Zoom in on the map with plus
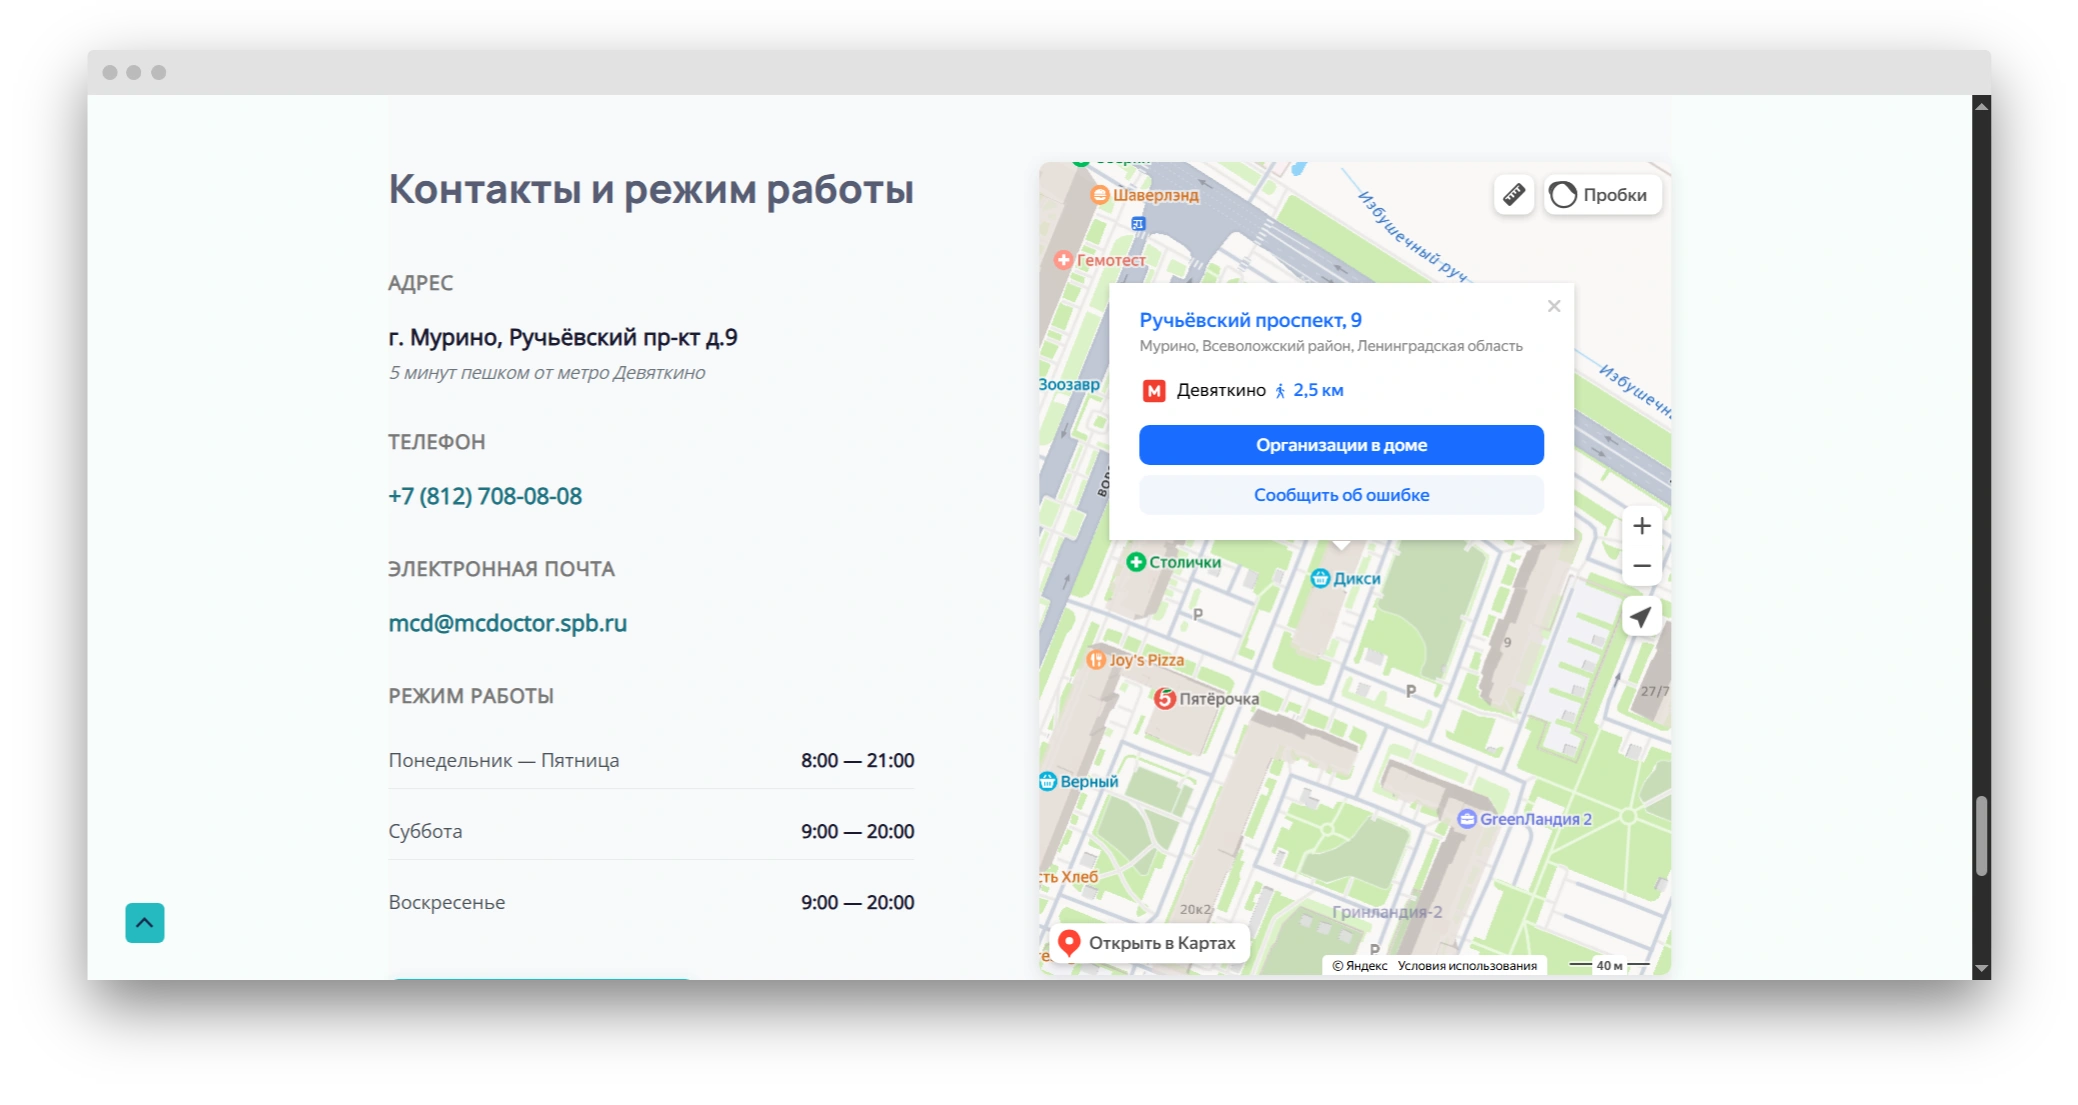 pyautogui.click(x=1641, y=526)
